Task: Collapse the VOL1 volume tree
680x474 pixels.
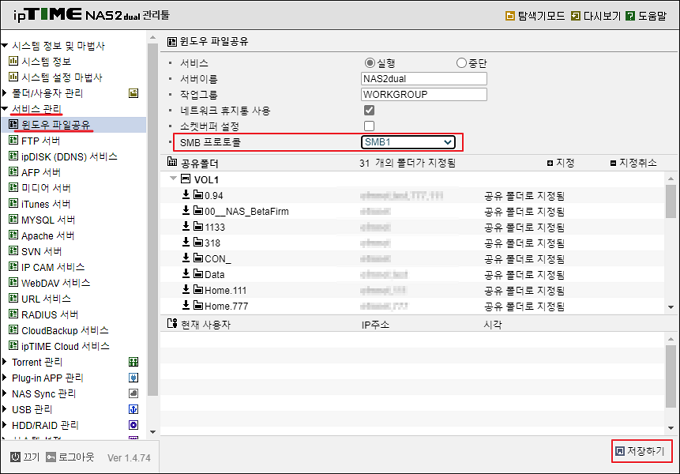Action: 173,178
